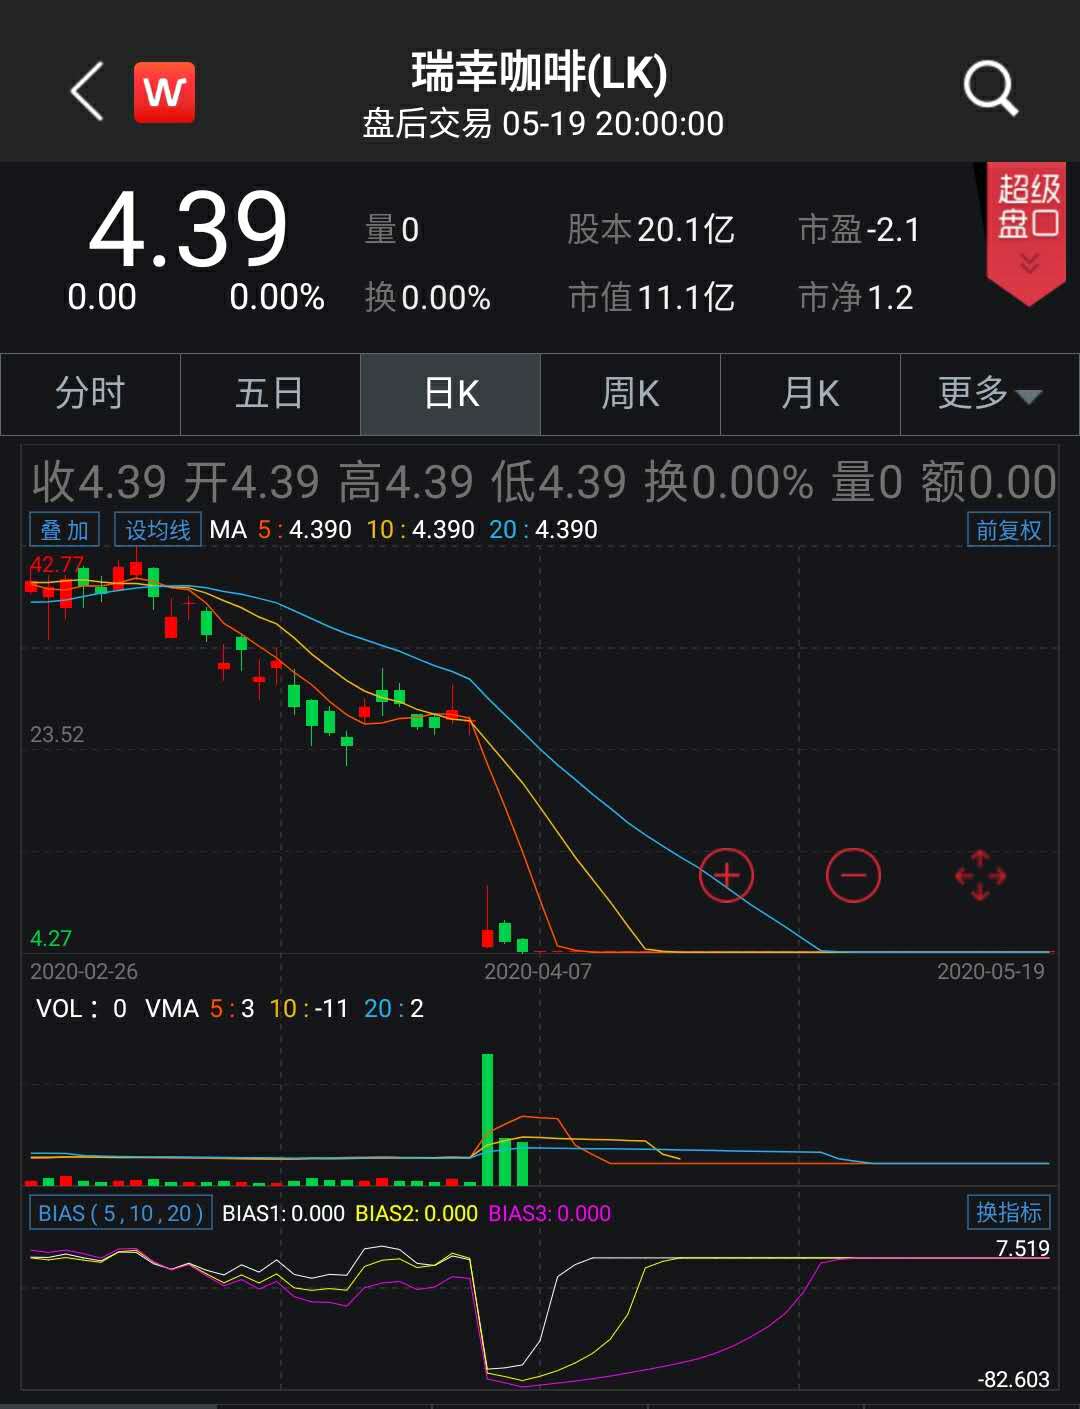This screenshot has height=1409, width=1080.
Task: Tap the 叠加 overlay button
Action: coord(65,529)
